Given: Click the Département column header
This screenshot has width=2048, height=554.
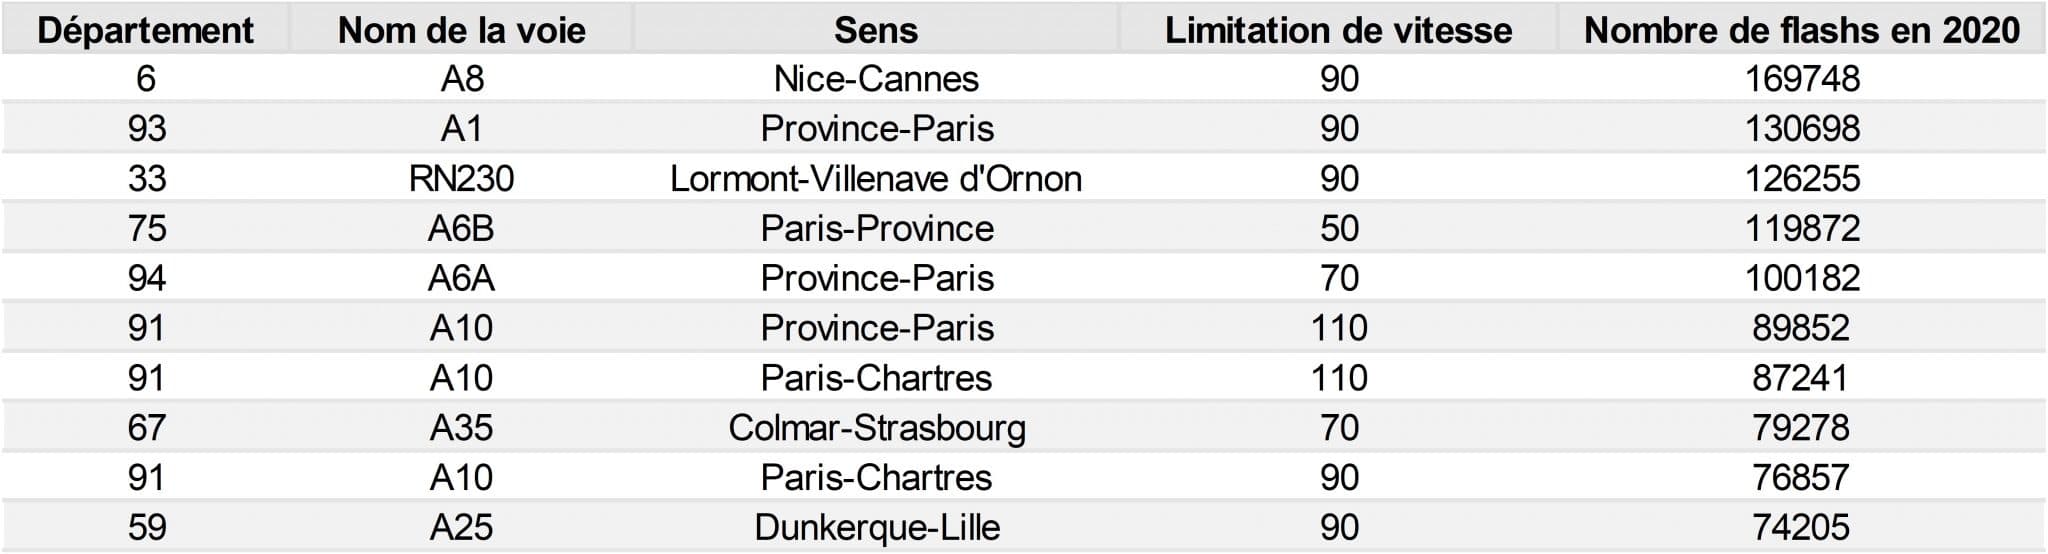Looking at the screenshot, I should tap(146, 30).
